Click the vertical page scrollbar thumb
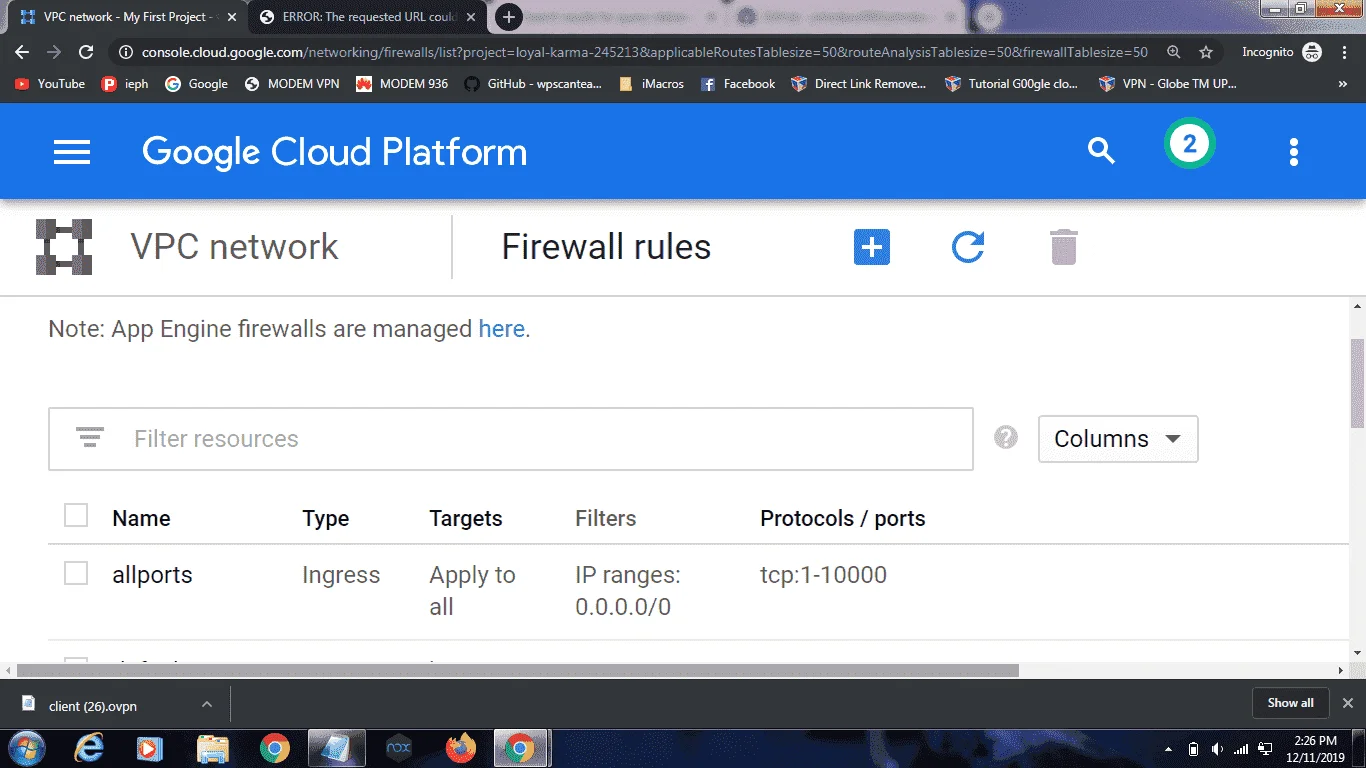1366x768 pixels. coord(1357,383)
